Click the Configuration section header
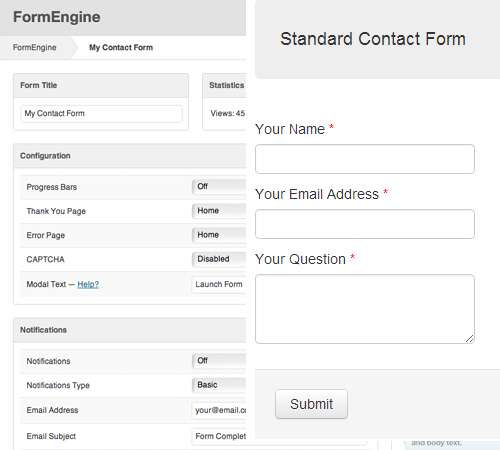The image size is (500, 450). [x=130, y=156]
